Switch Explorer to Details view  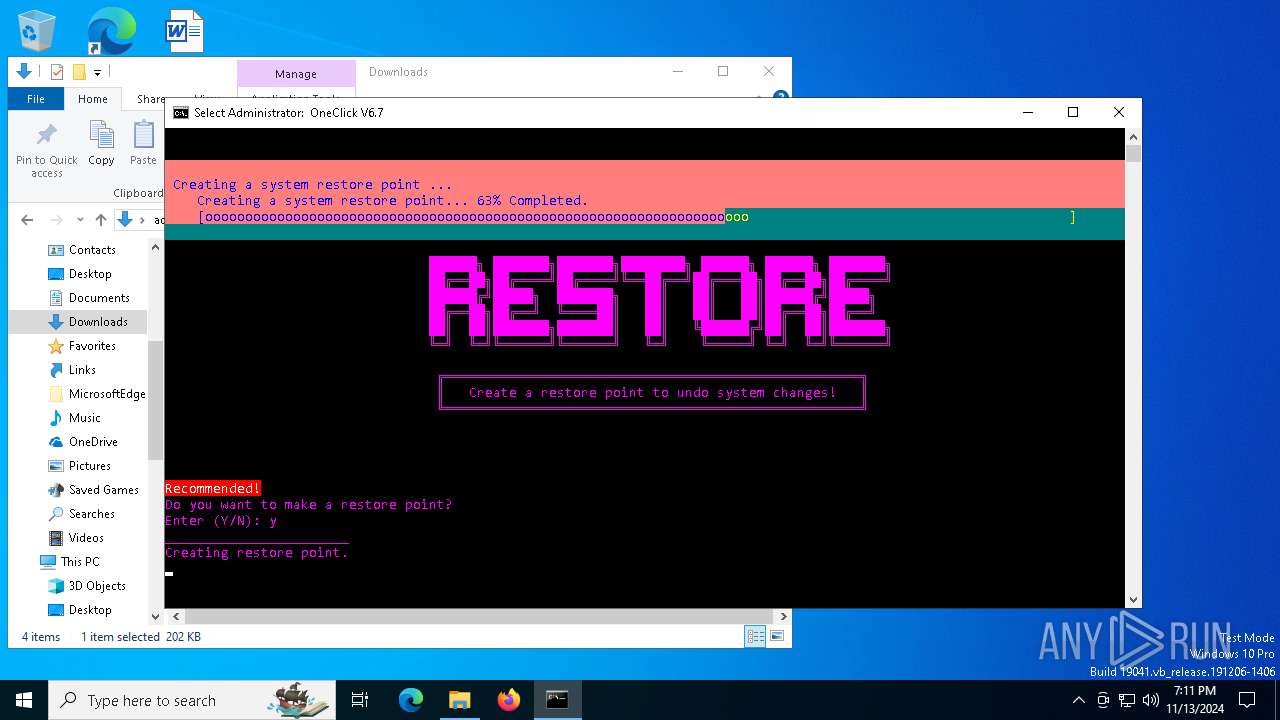coord(756,636)
